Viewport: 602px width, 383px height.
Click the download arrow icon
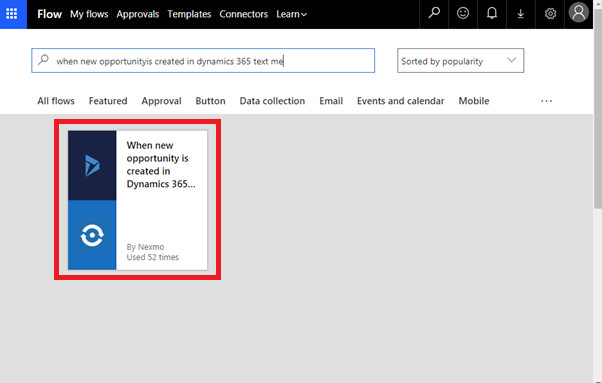pyautogui.click(x=521, y=13)
